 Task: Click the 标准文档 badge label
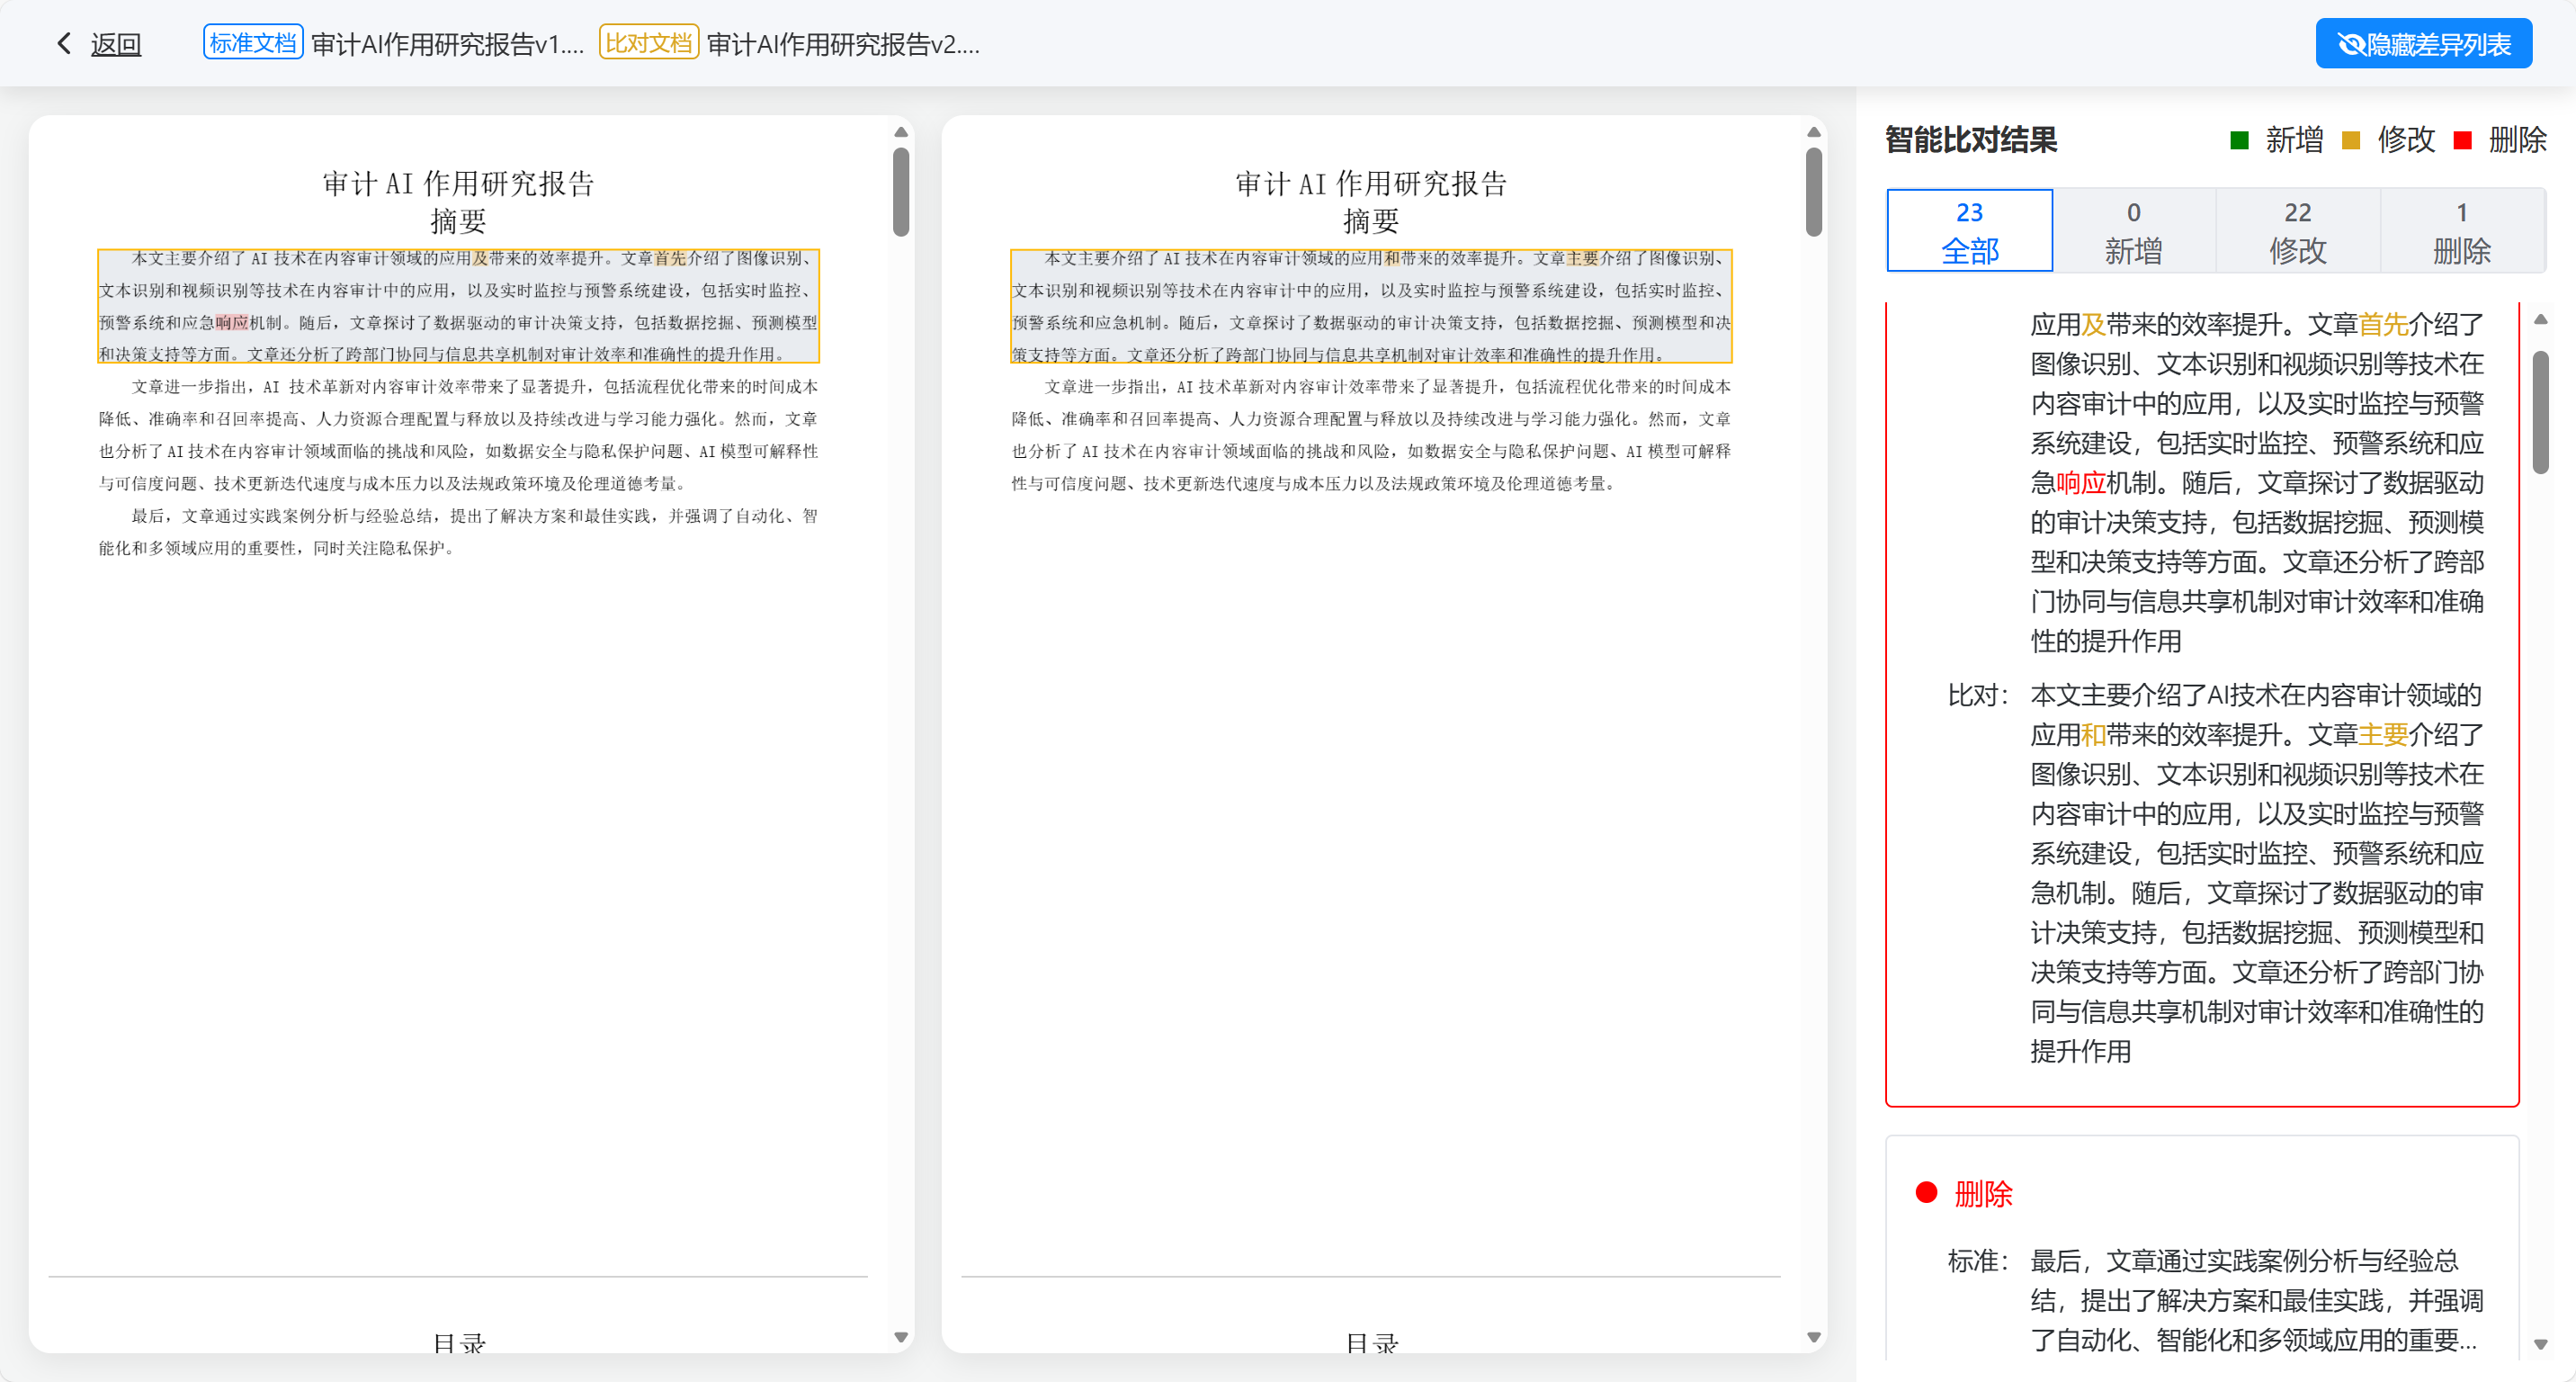tap(252, 43)
